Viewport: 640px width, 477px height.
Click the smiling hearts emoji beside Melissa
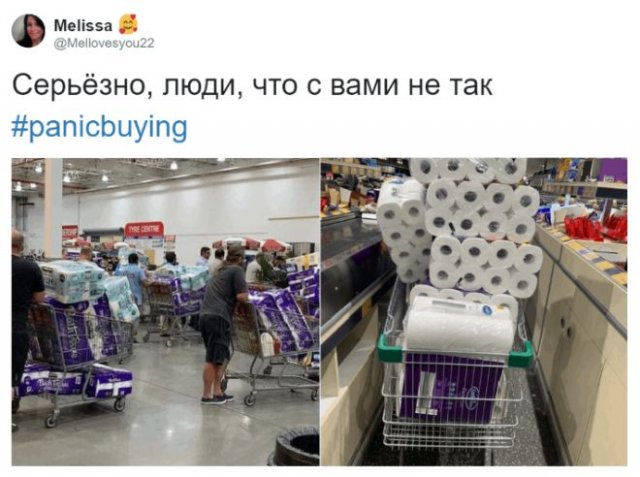[x=128, y=24]
